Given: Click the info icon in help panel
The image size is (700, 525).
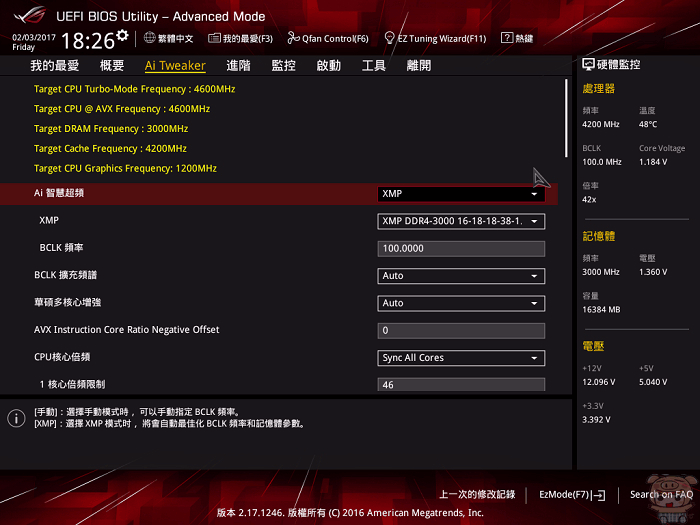Looking at the screenshot, I should (x=17, y=418).
